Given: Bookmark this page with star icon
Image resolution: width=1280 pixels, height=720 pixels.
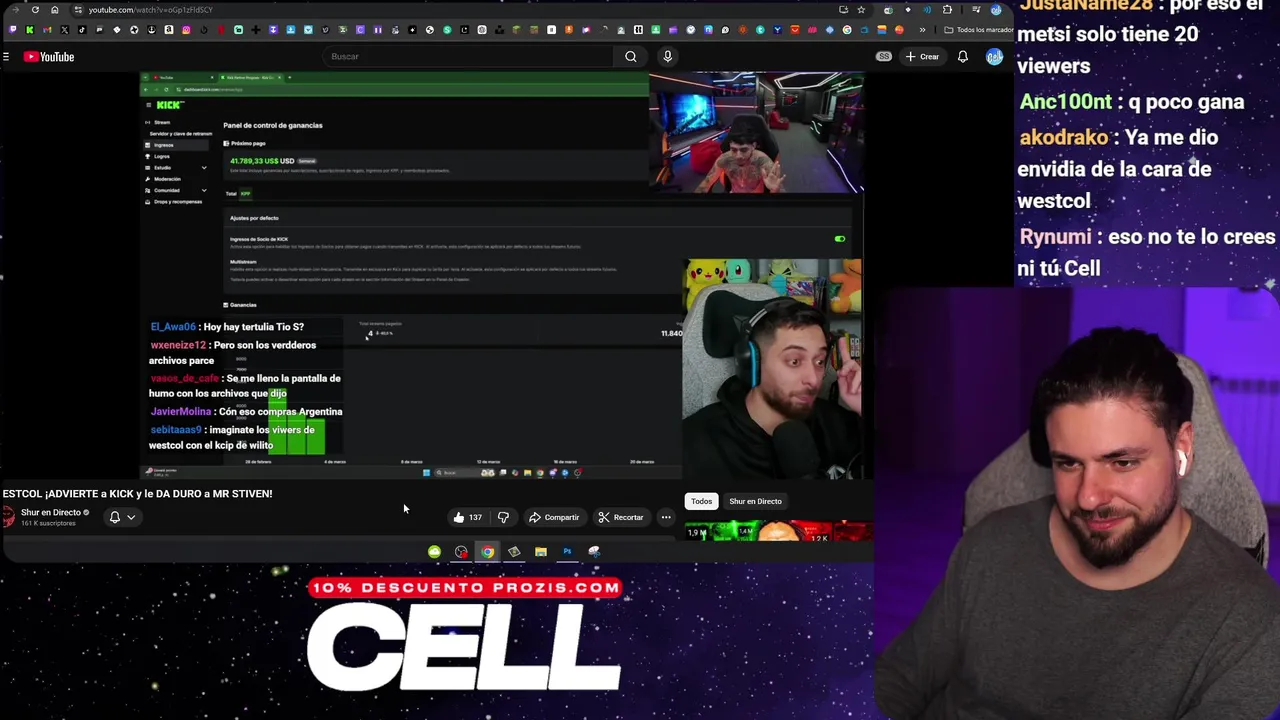Looking at the screenshot, I should point(861,10).
